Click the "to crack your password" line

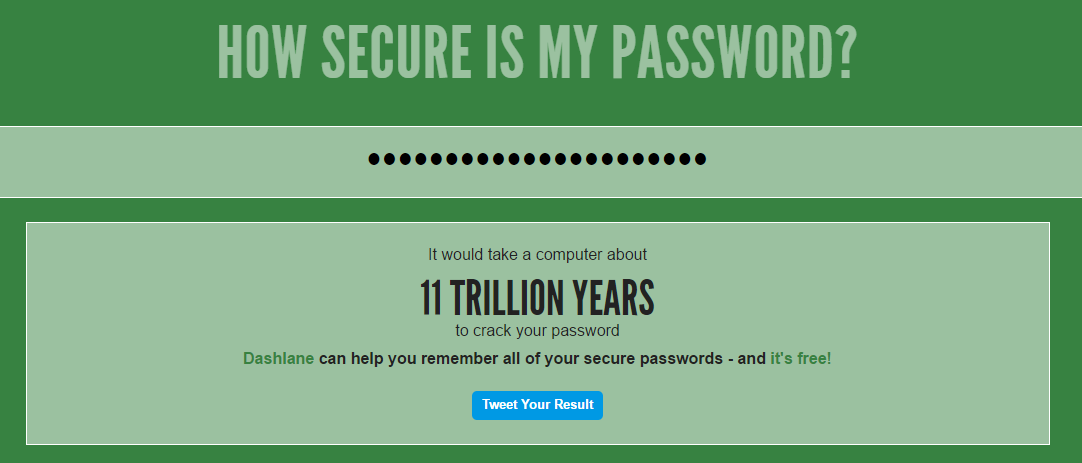point(537,330)
